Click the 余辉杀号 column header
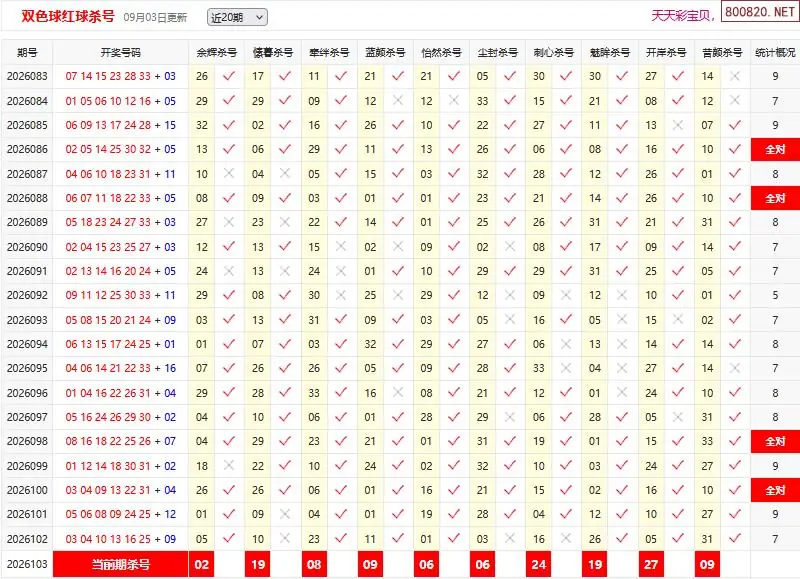This screenshot has width=800, height=579. coord(216,53)
